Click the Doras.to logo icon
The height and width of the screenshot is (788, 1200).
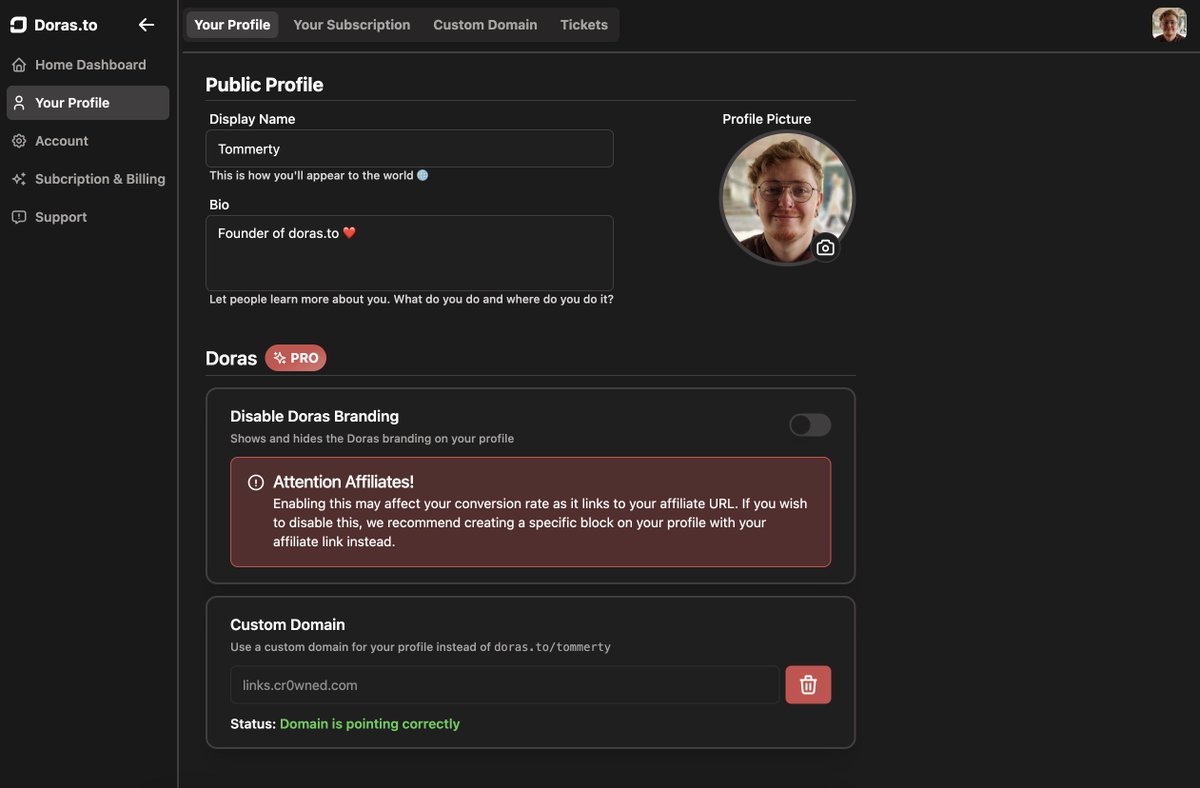pyautogui.click(x=18, y=25)
